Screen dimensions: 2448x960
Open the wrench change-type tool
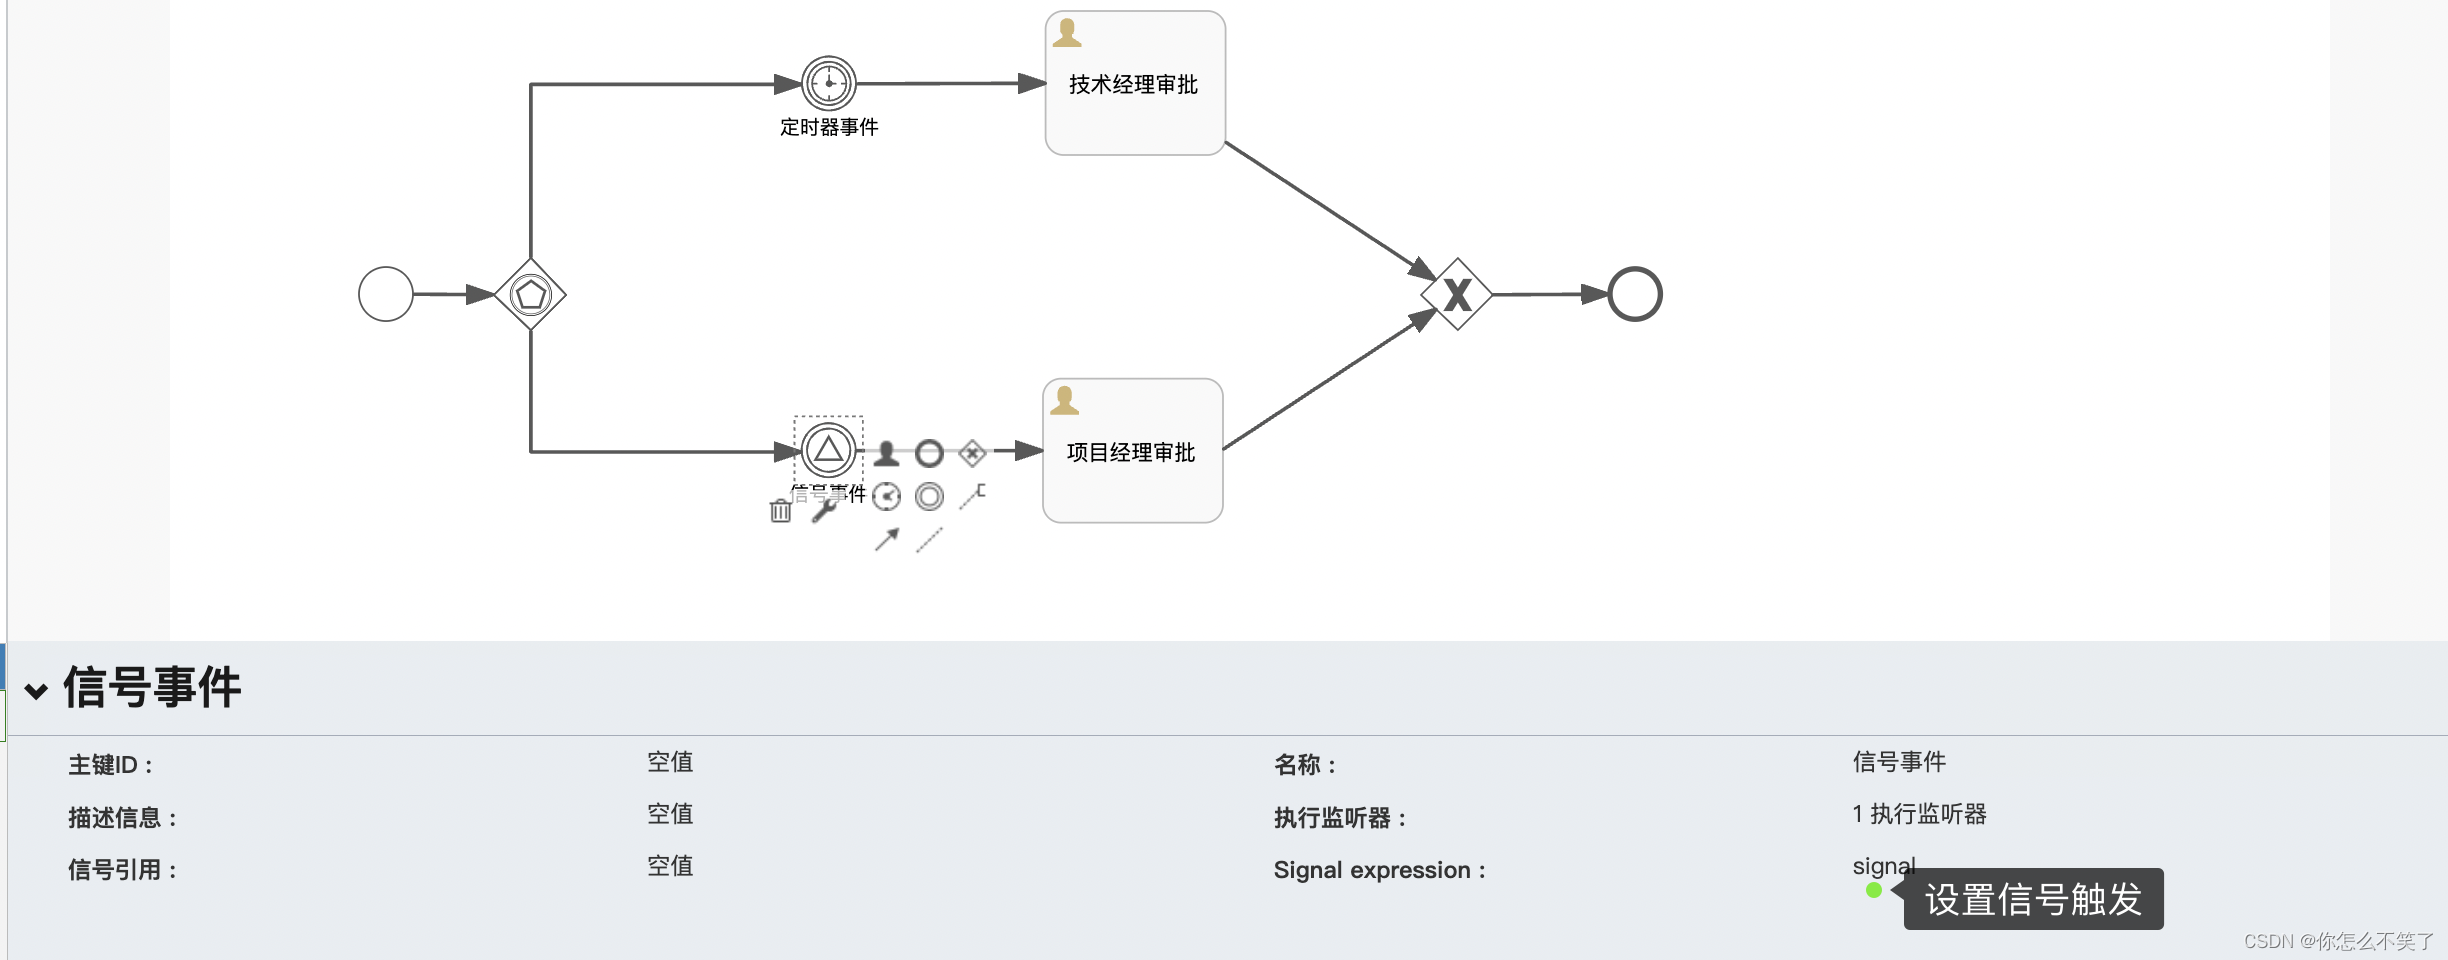823,510
